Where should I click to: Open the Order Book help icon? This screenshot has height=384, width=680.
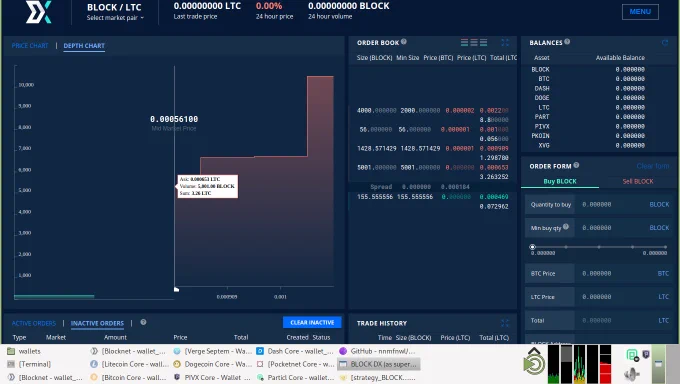[x=404, y=42]
